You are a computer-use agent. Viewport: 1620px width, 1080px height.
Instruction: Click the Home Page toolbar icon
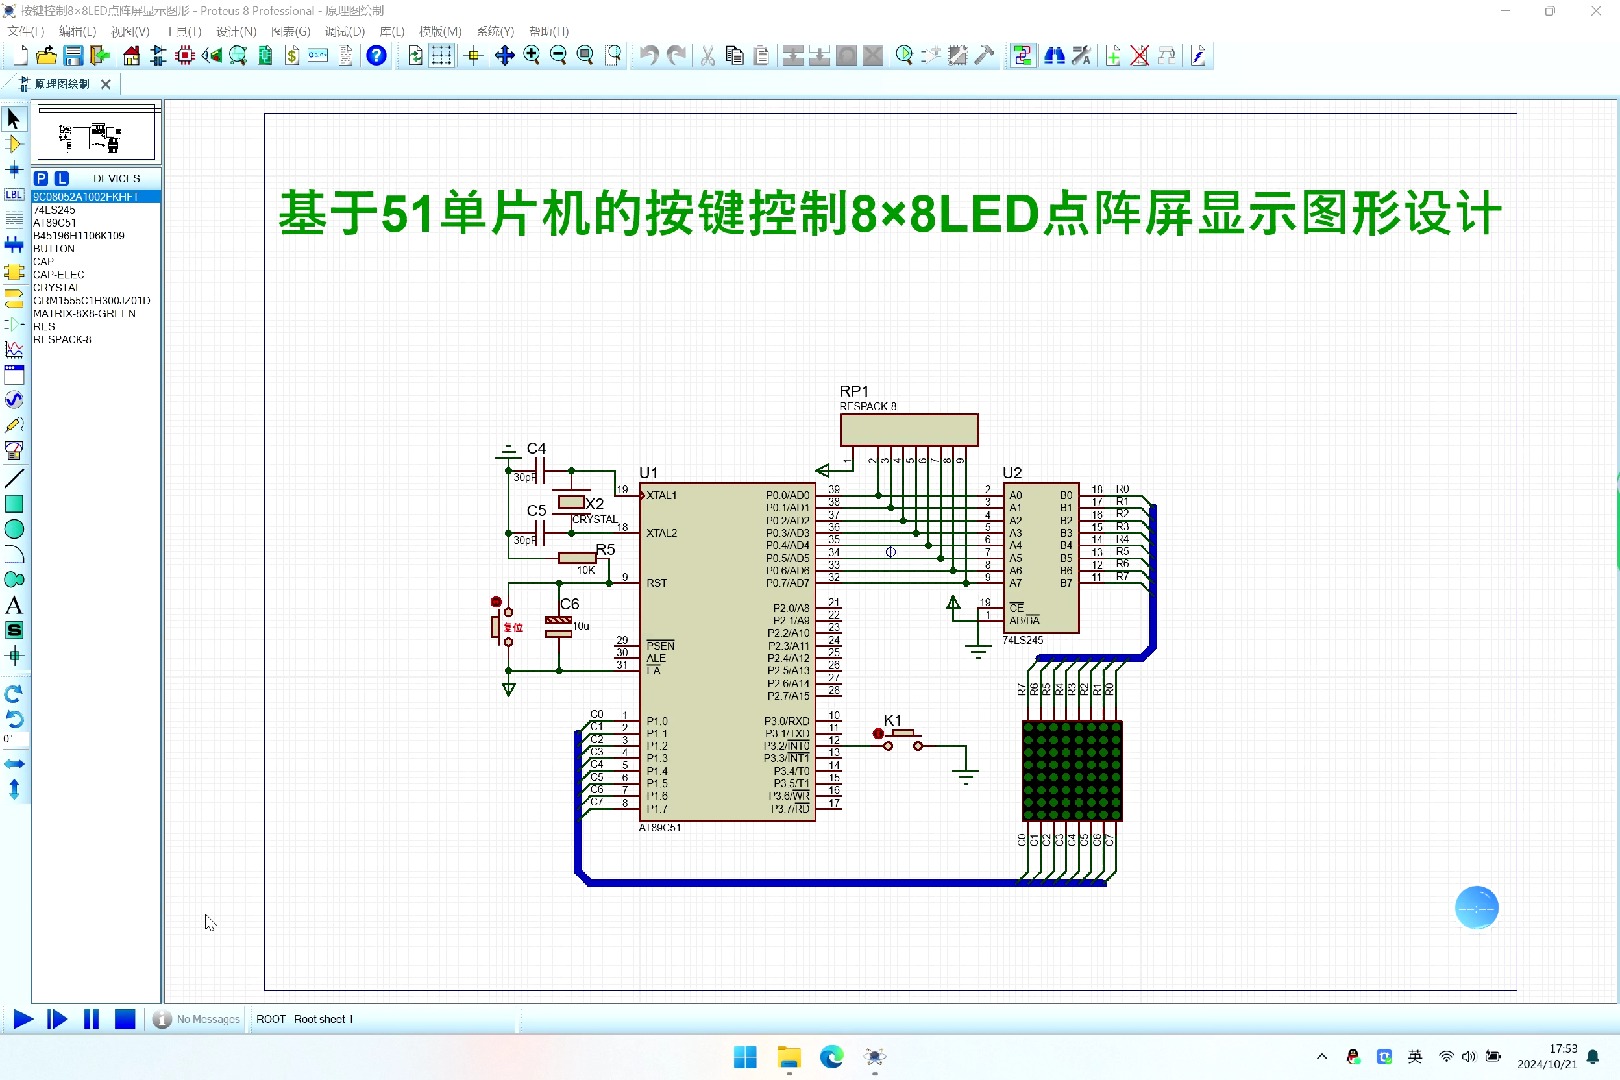click(x=131, y=56)
